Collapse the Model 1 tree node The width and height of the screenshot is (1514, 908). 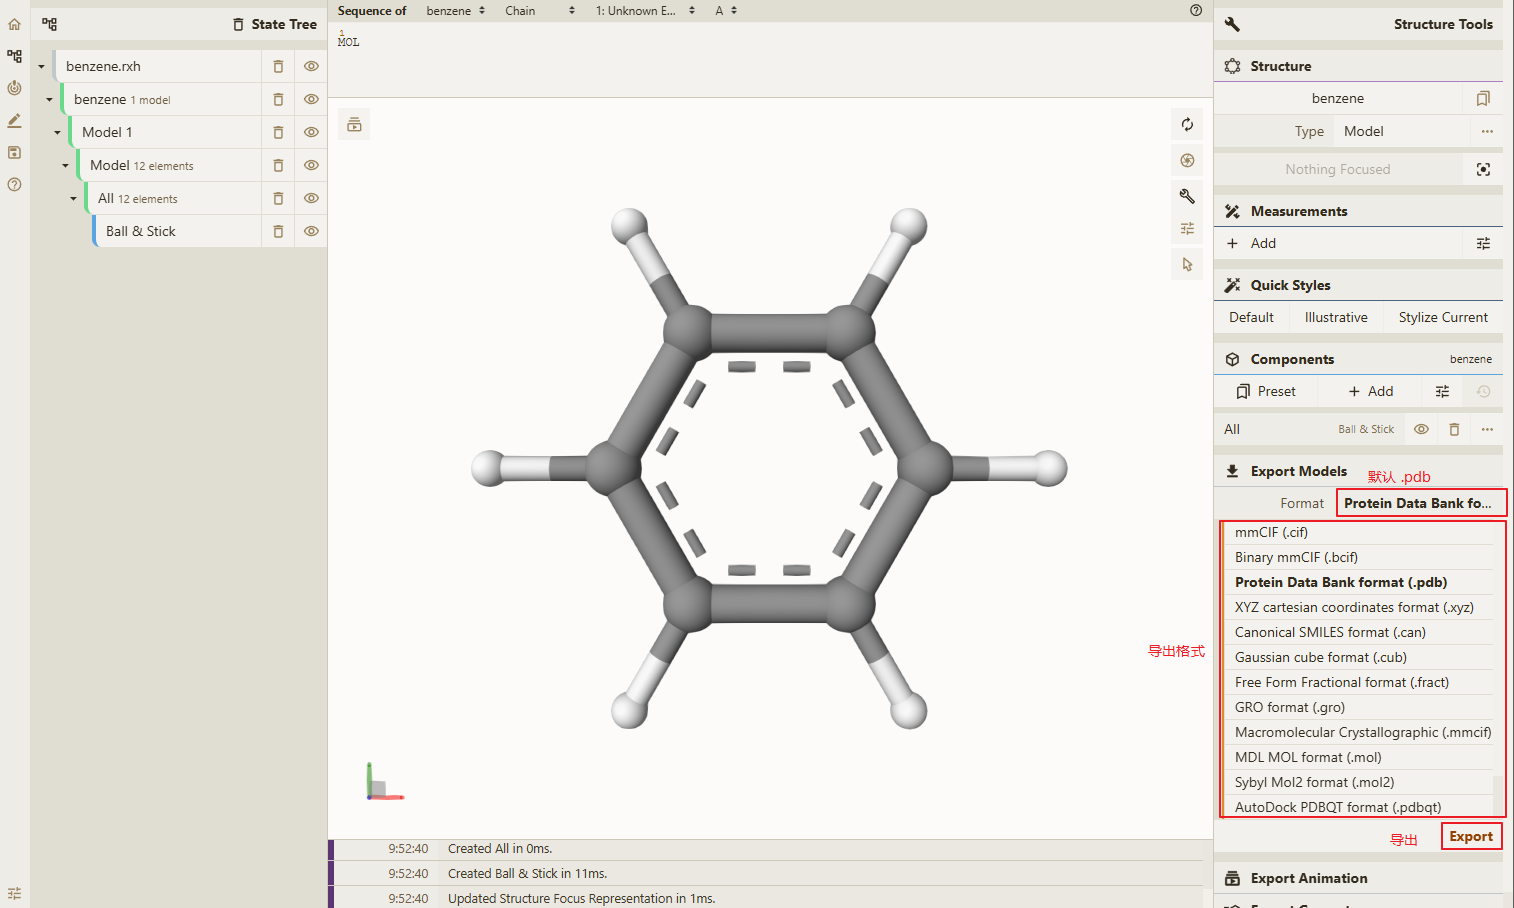[57, 133]
